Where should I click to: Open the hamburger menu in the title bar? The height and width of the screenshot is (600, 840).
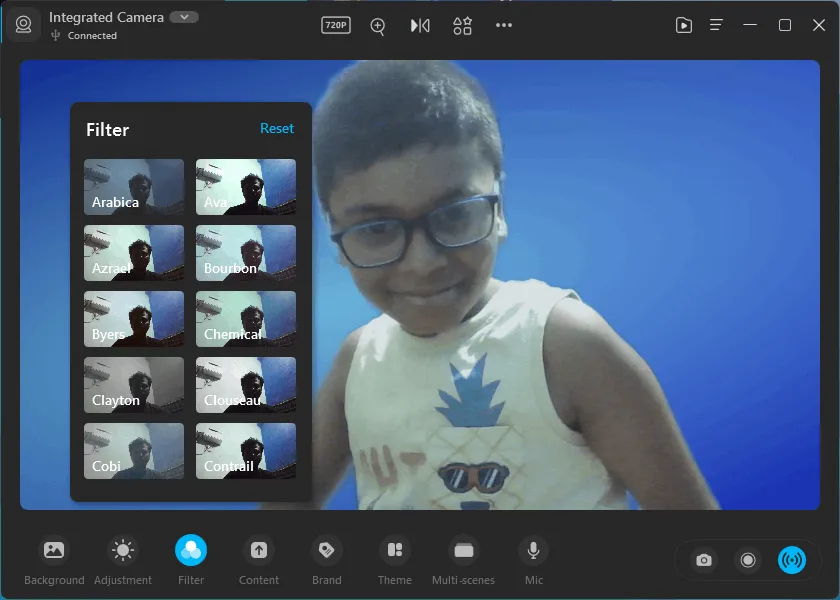coord(717,25)
